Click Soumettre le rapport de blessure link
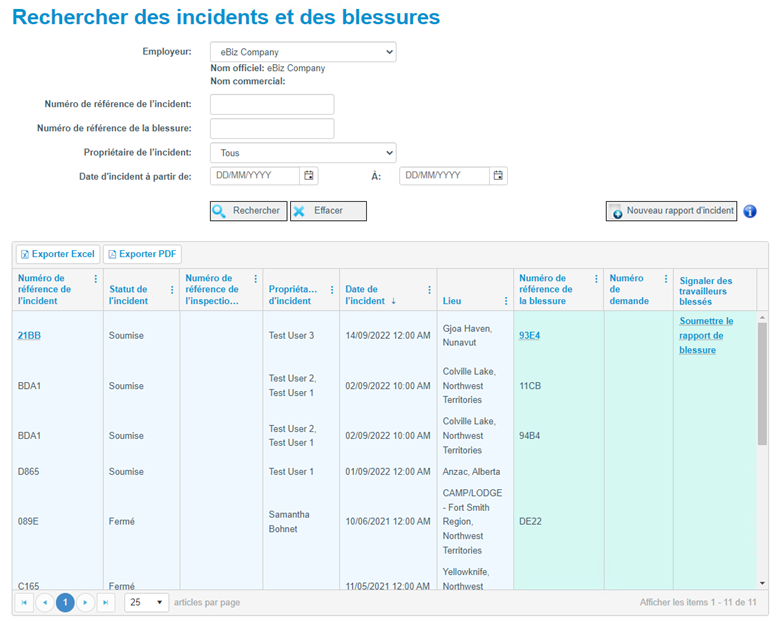This screenshot has width=780, height=622. 706,336
